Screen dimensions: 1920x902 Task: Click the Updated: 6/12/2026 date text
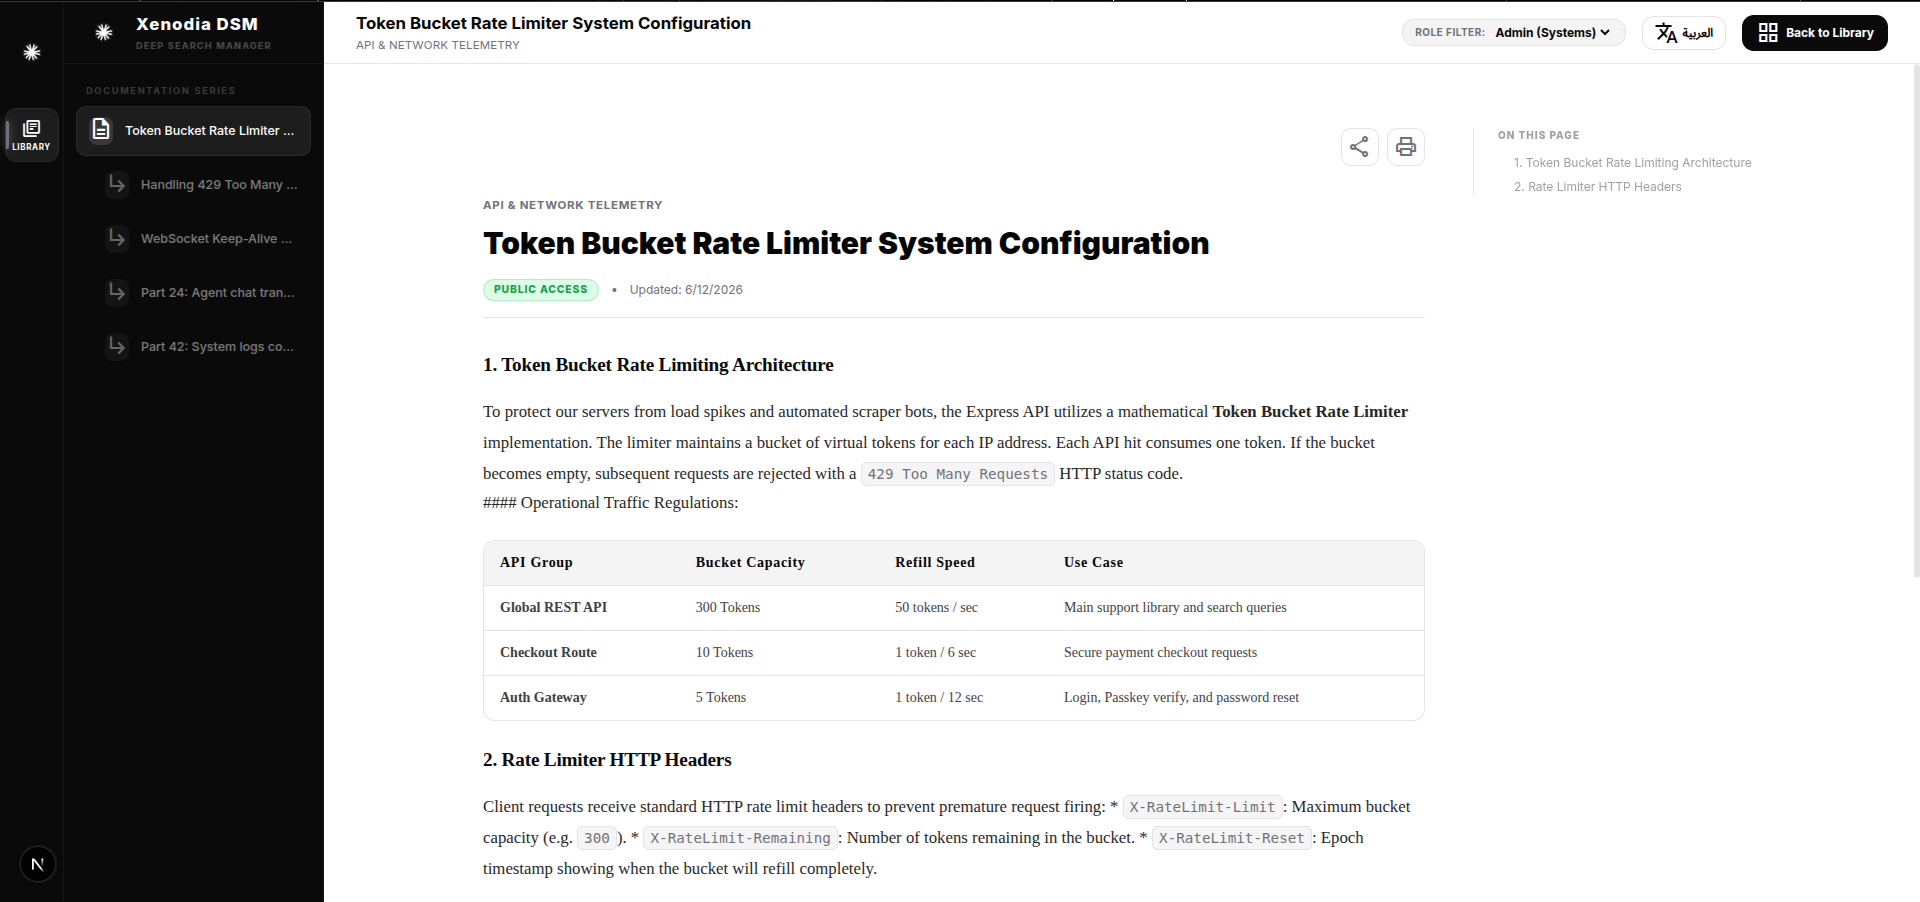point(686,290)
